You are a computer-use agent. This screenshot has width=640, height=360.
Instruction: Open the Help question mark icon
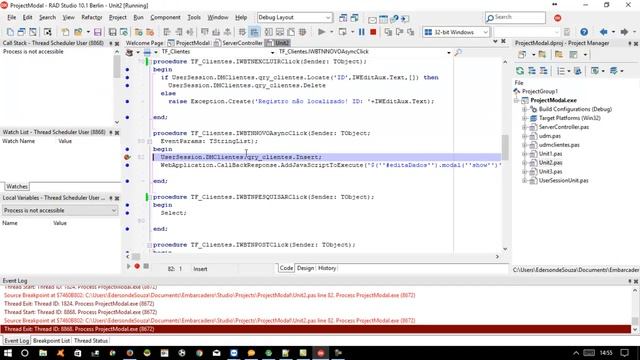[x=584, y=32]
